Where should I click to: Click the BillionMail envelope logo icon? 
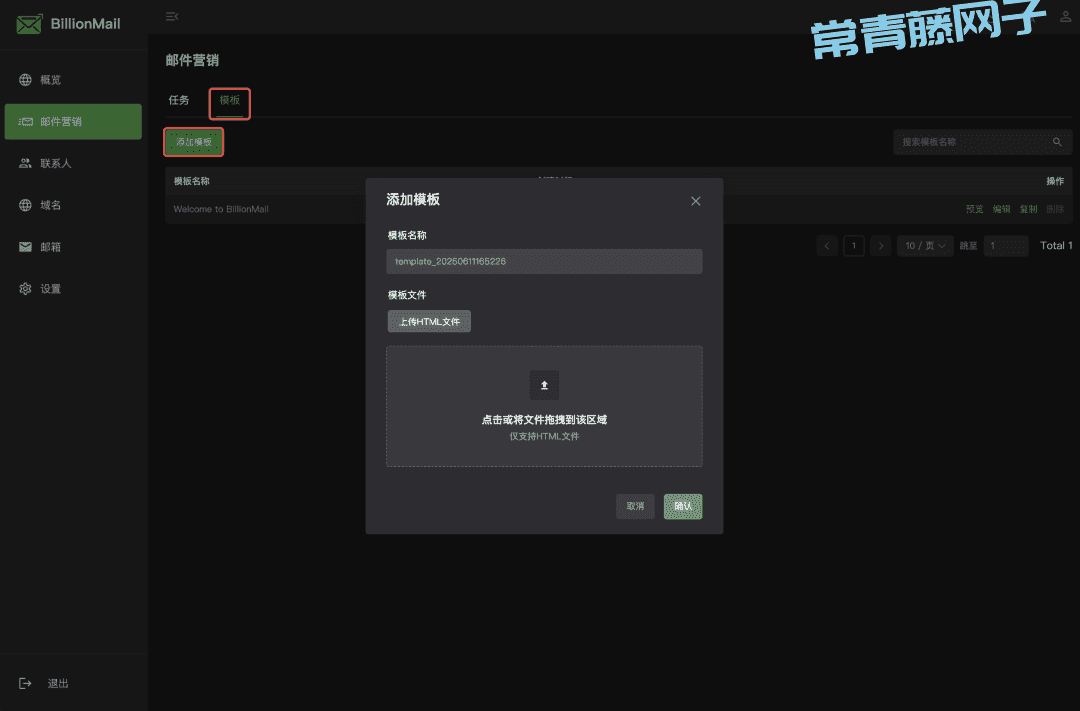[x=29, y=23]
